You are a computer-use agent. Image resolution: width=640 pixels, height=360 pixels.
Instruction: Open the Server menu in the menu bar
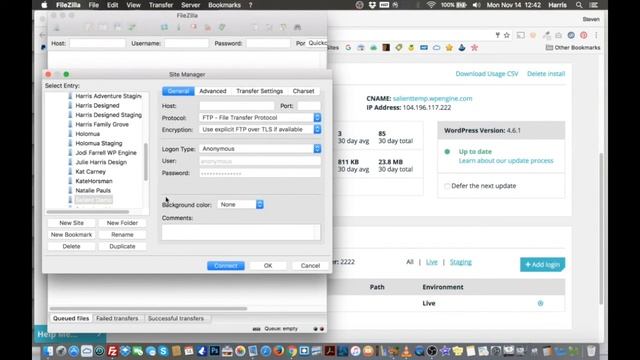pyautogui.click(x=190, y=5)
